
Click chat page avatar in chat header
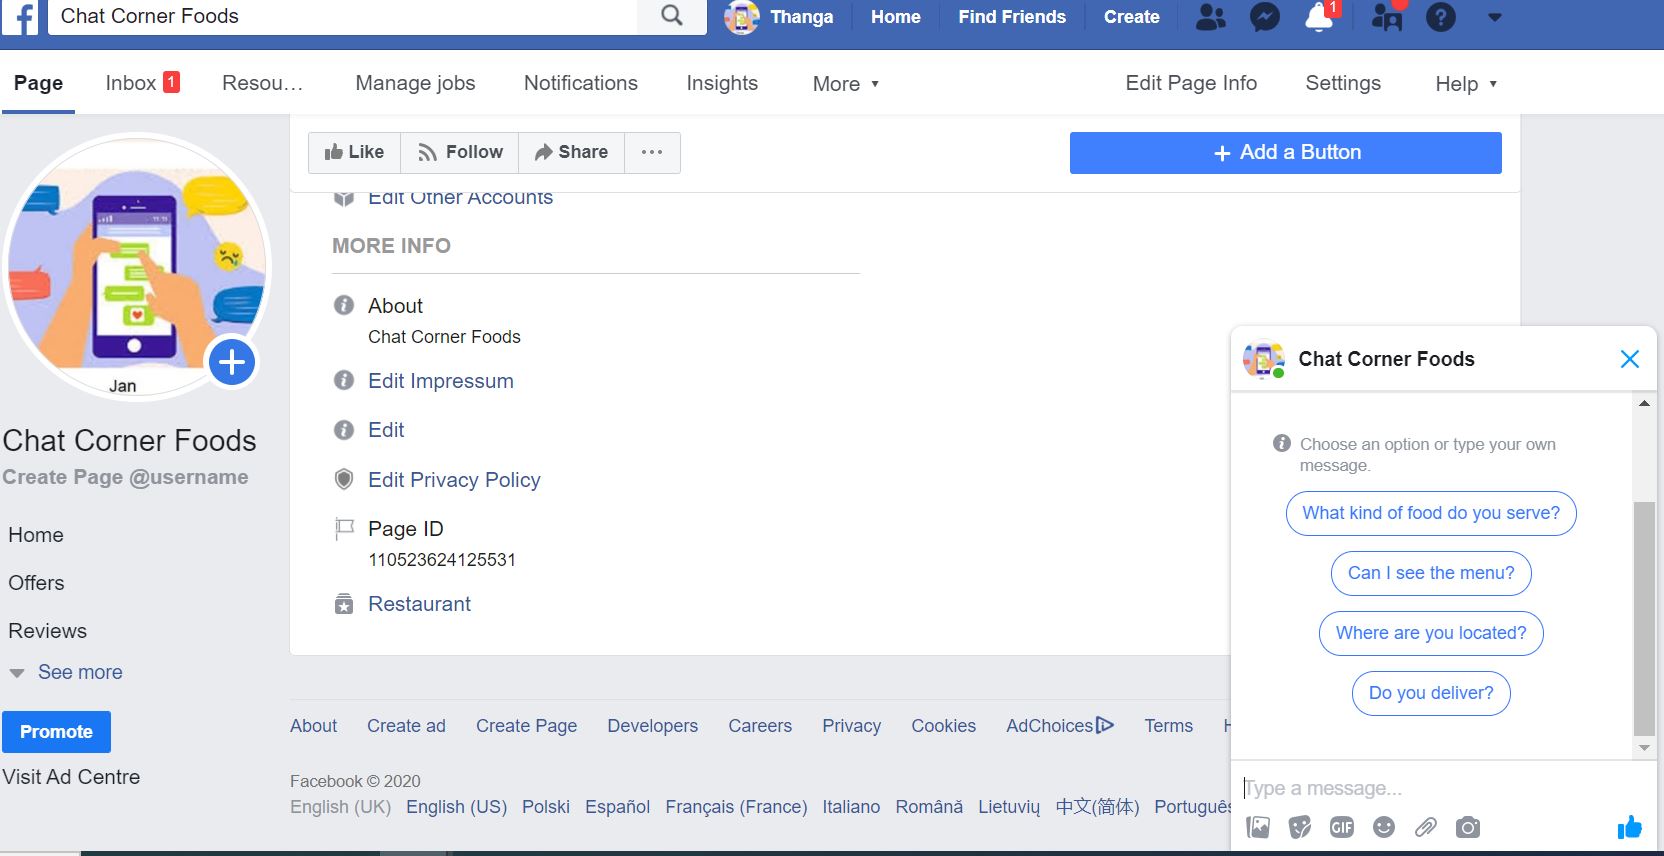point(1264,359)
